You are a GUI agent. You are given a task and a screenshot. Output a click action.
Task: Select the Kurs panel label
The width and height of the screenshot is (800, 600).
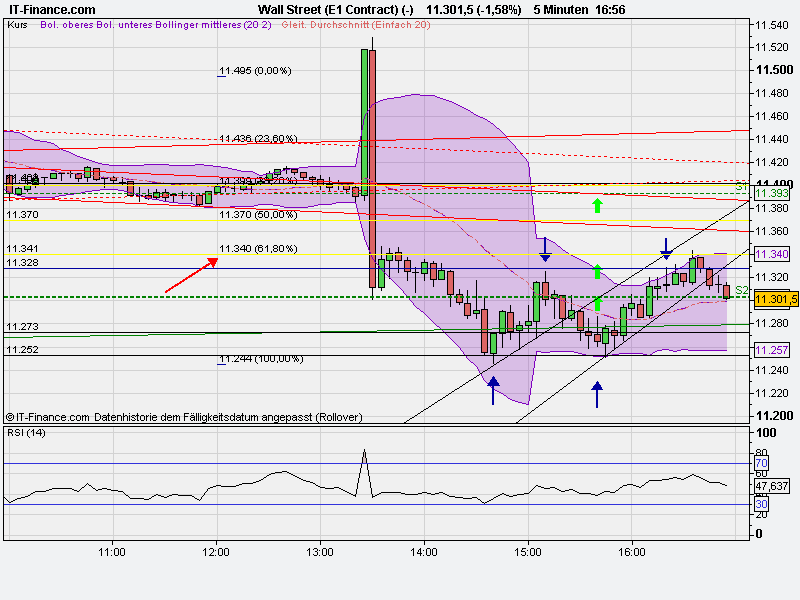coord(17,28)
